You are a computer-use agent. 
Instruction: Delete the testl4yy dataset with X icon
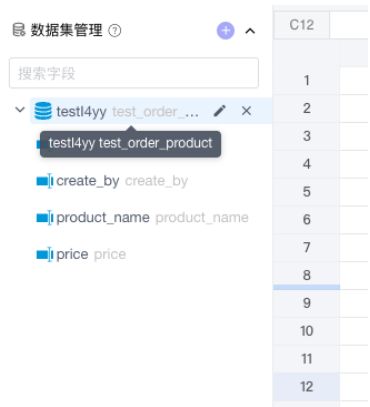click(x=246, y=111)
